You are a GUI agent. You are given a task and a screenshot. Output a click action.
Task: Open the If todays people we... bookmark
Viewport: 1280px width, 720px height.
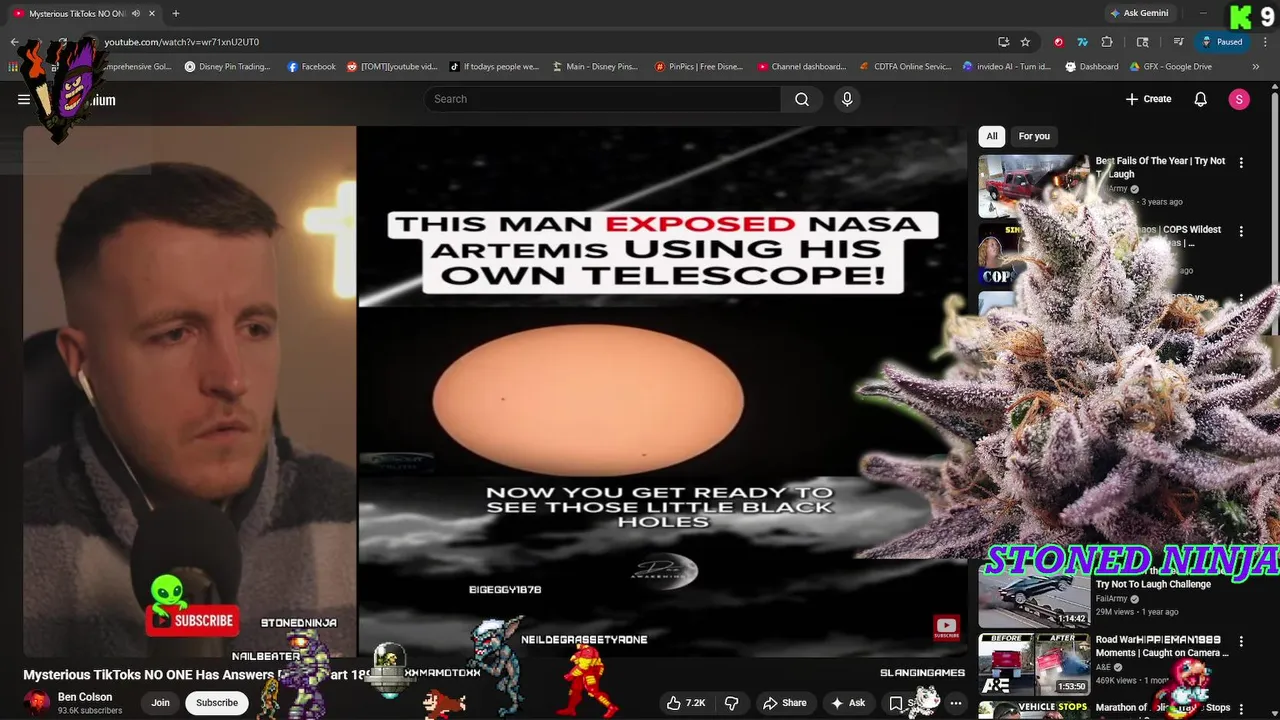[x=494, y=67]
